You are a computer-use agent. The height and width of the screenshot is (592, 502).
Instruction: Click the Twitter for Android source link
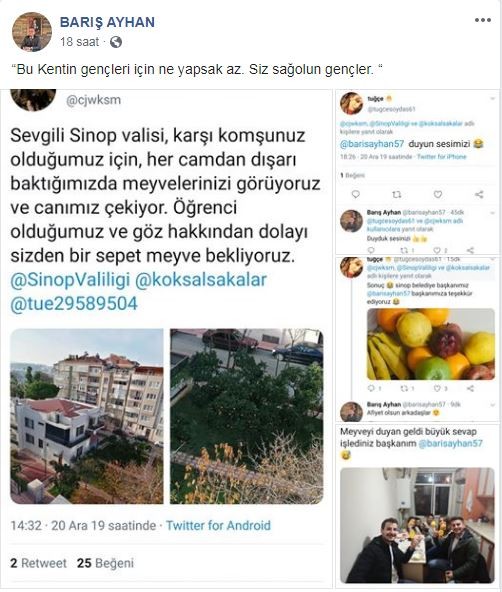(218, 525)
